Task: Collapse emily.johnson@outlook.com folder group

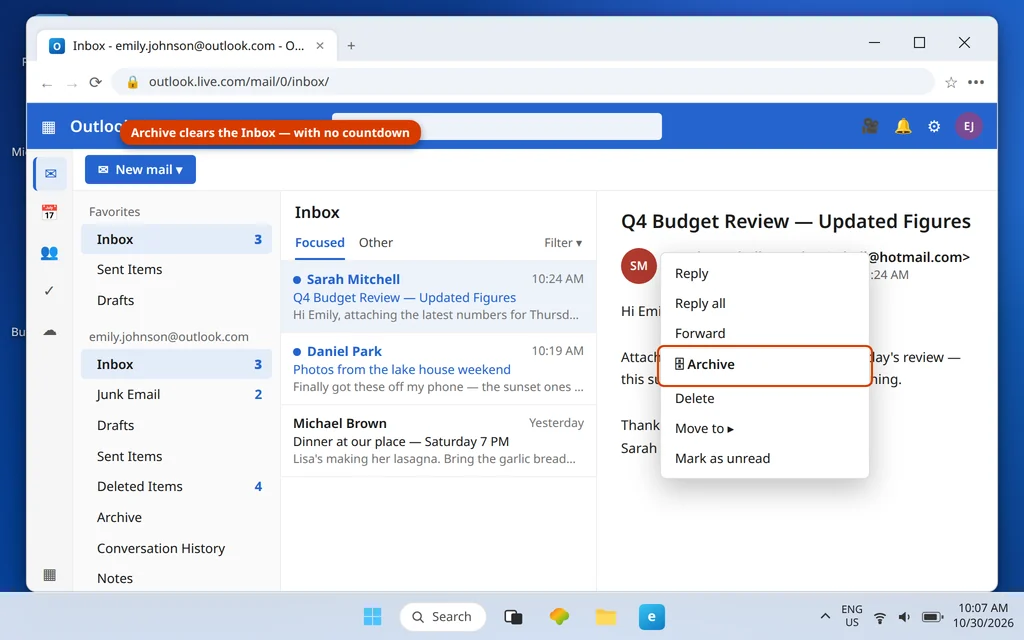Action: pyautogui.click(x=169, y=337)
